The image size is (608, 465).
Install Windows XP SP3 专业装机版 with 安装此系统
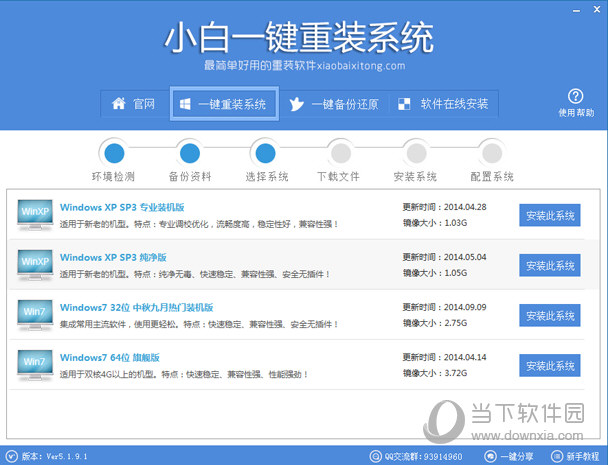click(550, 215)
